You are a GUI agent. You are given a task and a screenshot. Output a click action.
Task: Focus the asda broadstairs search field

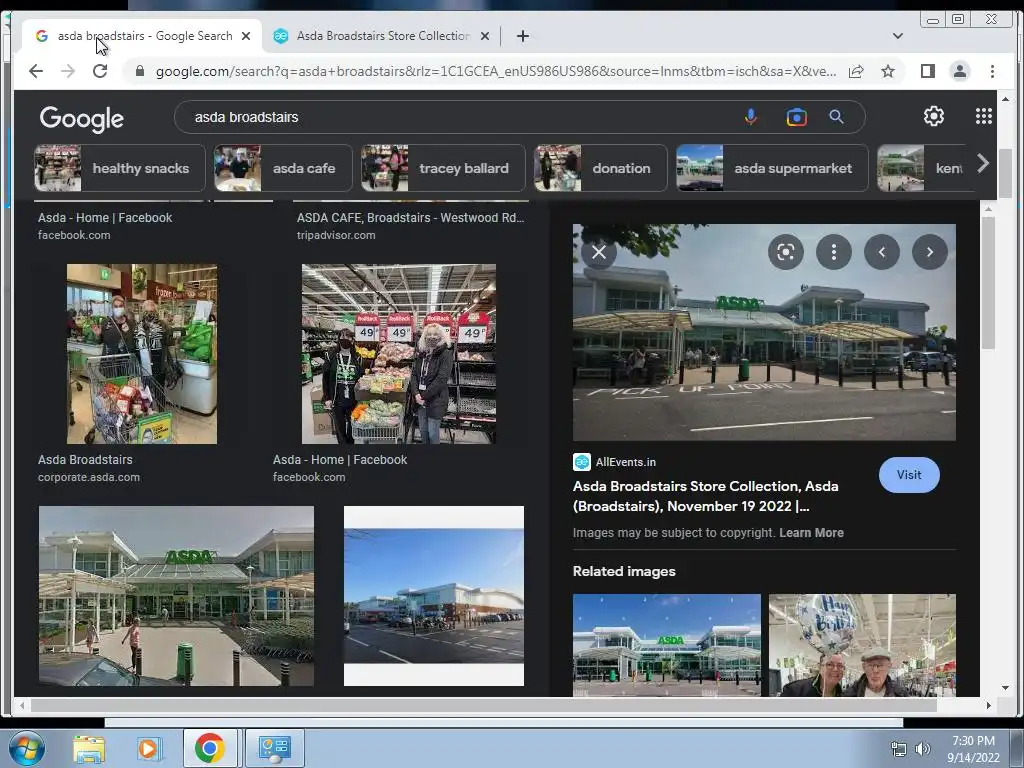click(457, 117)
